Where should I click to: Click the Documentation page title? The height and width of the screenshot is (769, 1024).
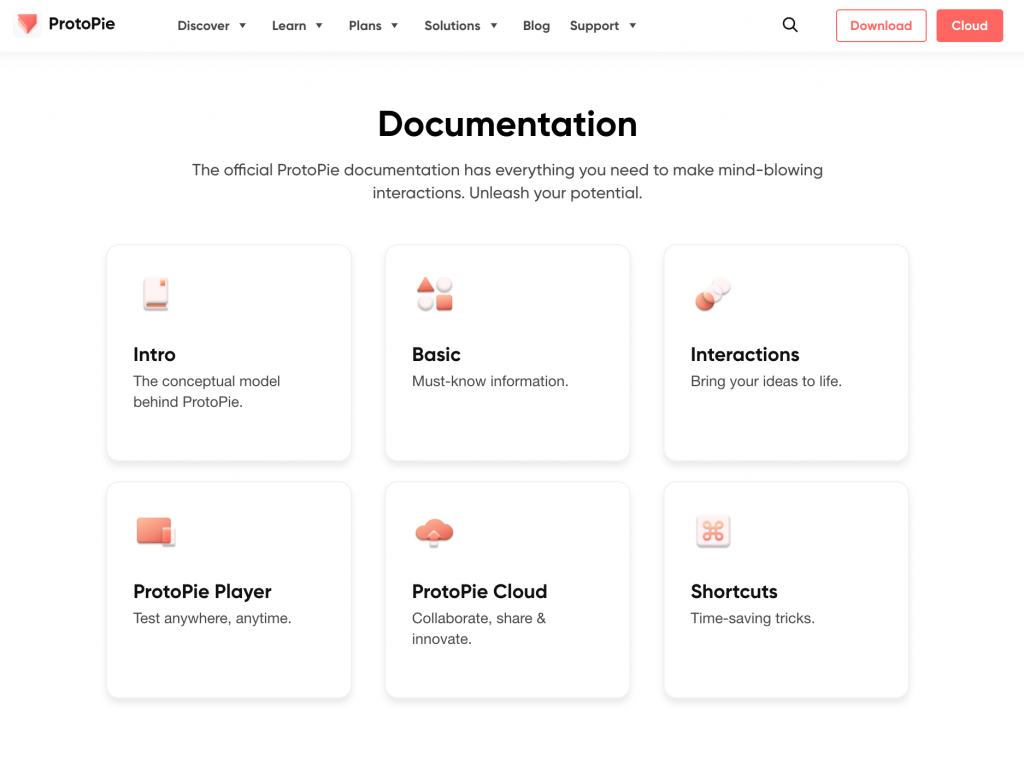point(507,124)
